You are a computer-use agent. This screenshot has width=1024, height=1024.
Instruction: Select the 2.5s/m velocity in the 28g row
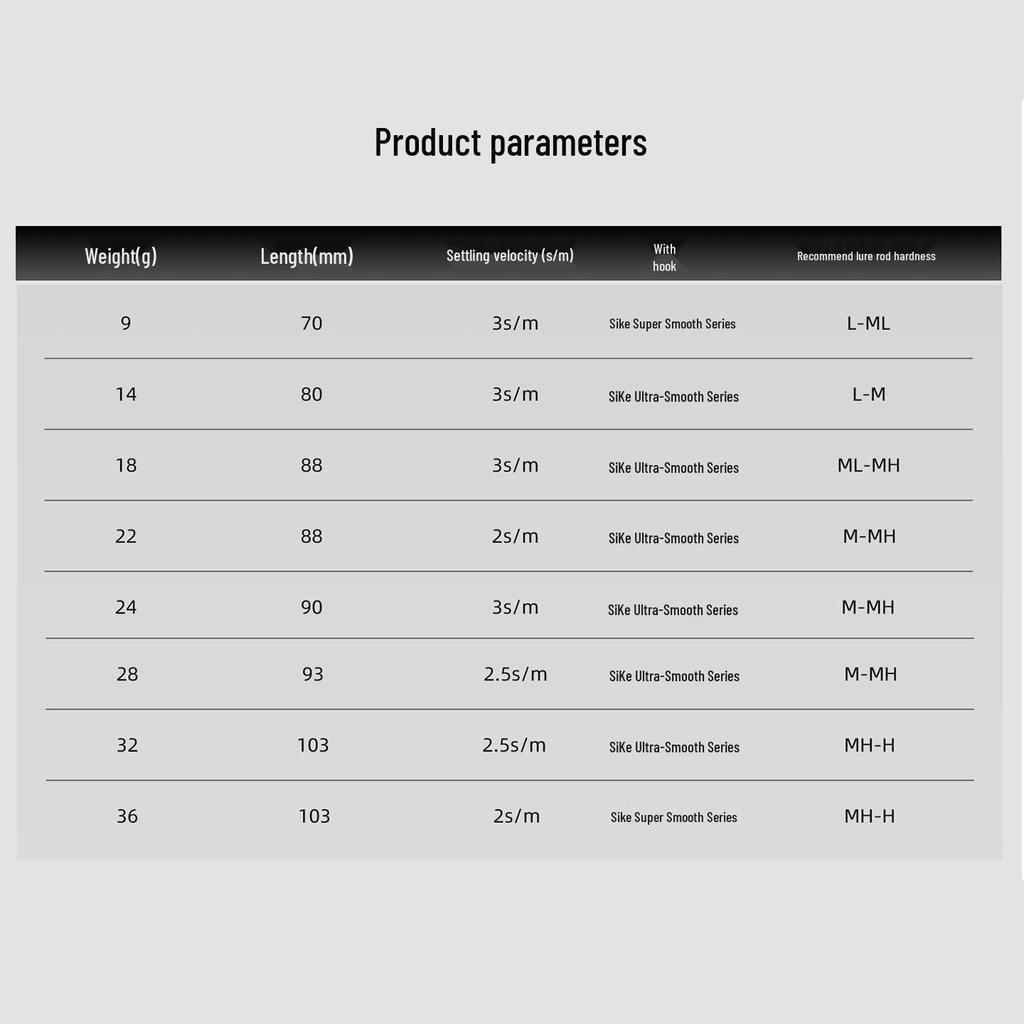[x=515, y=674]
